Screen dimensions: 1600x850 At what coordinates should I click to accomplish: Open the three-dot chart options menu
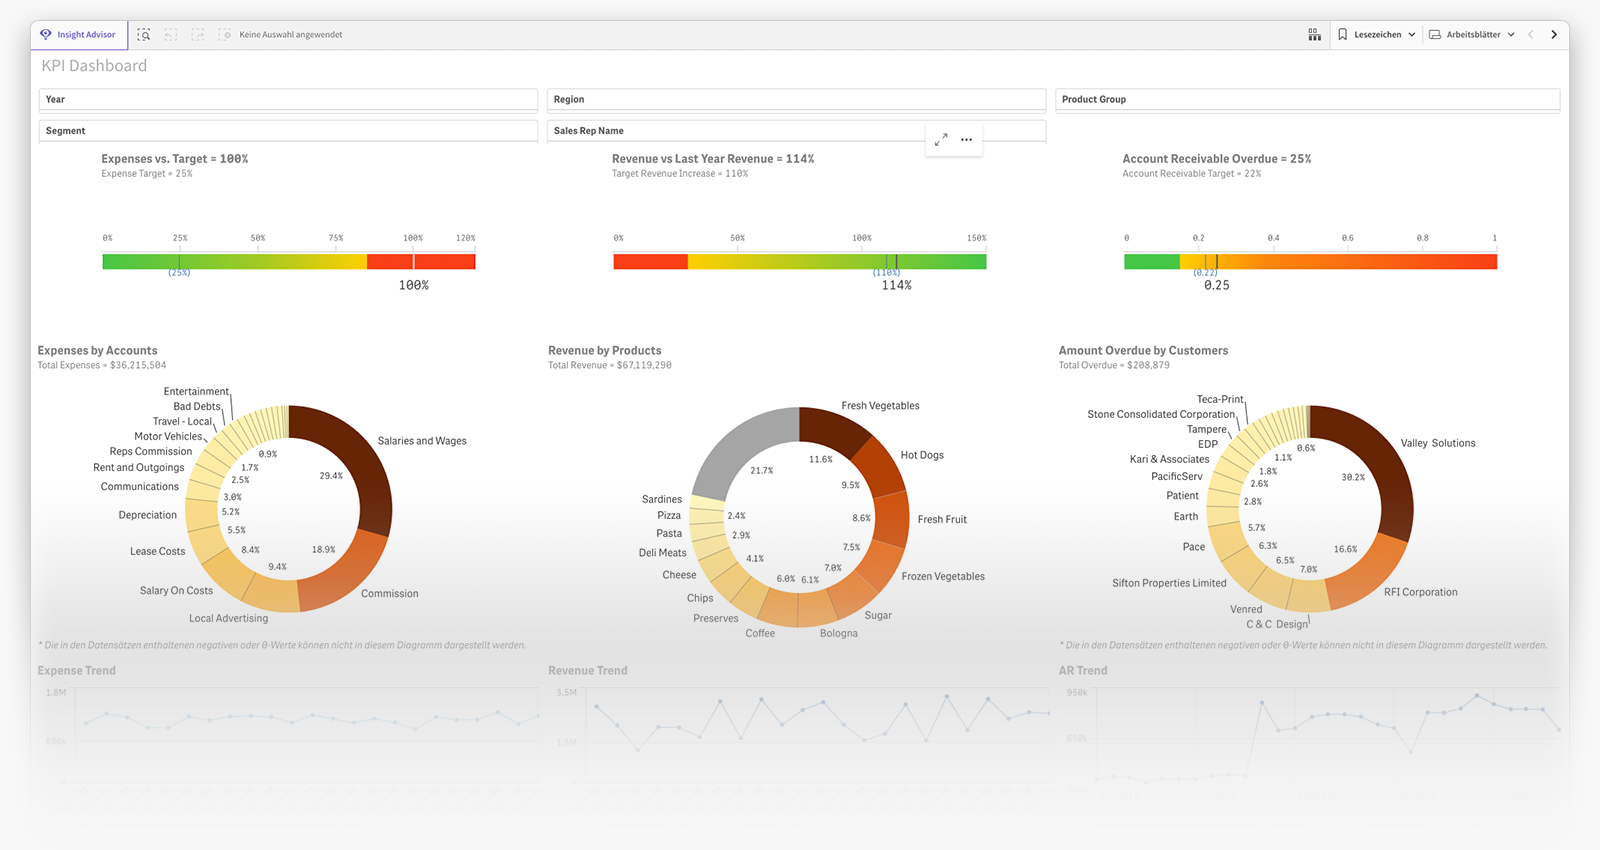click(967, 140)
